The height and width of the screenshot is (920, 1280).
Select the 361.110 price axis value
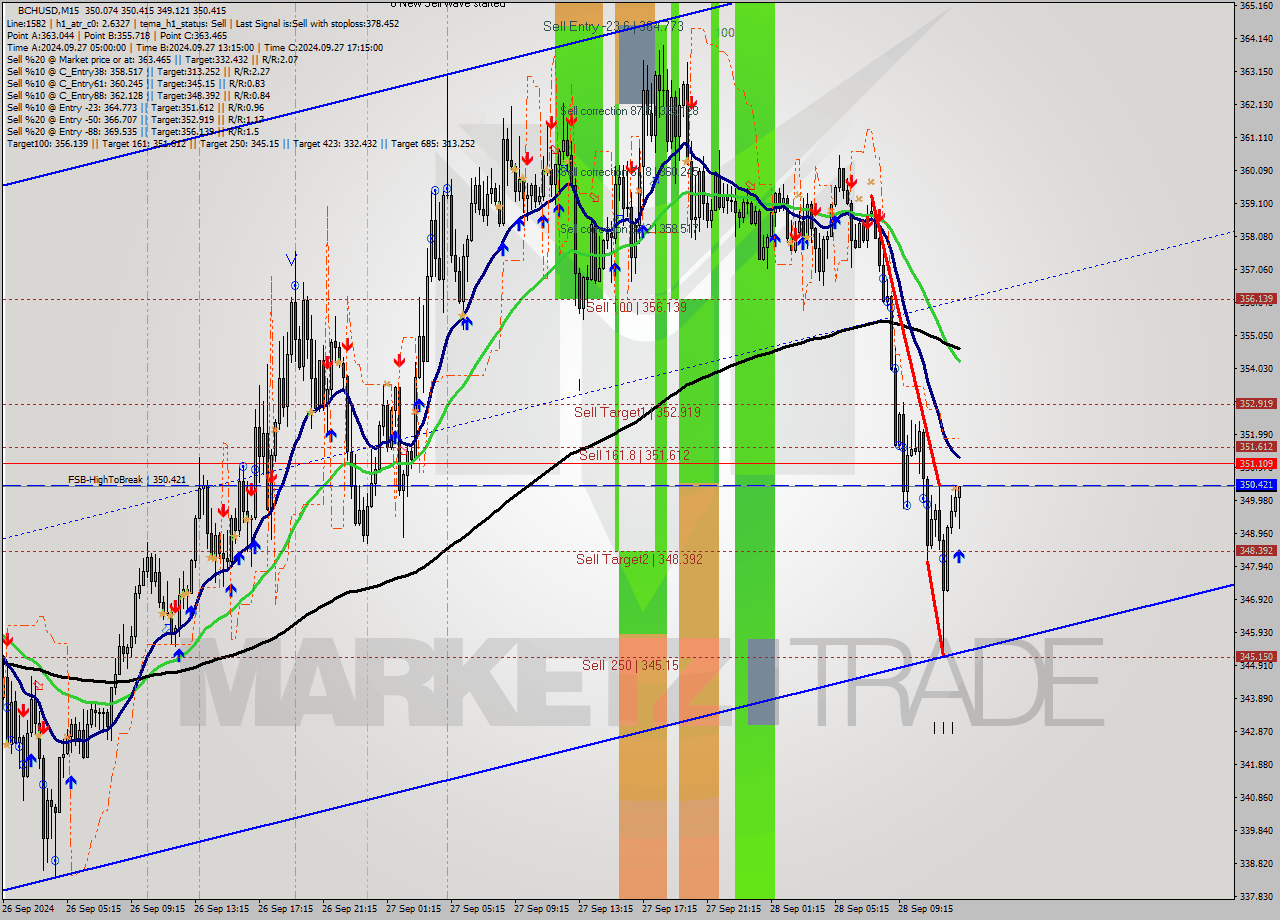click(1256, 138)
